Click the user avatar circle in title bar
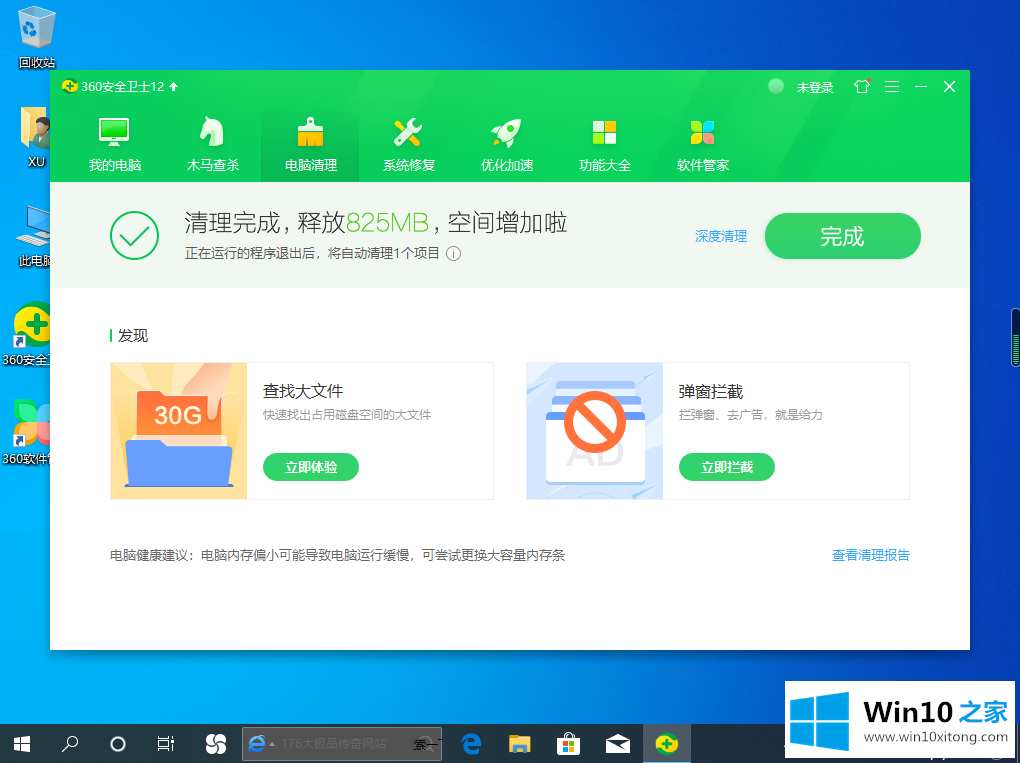This screenshot has width=1020, height=763. pyautogui.click(x=775, y=87)
